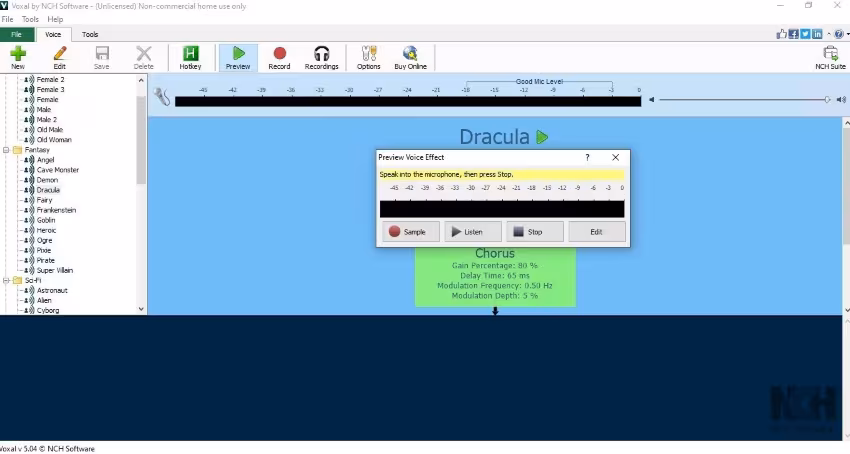Open the help question-mark icon top right

(839, 34)
